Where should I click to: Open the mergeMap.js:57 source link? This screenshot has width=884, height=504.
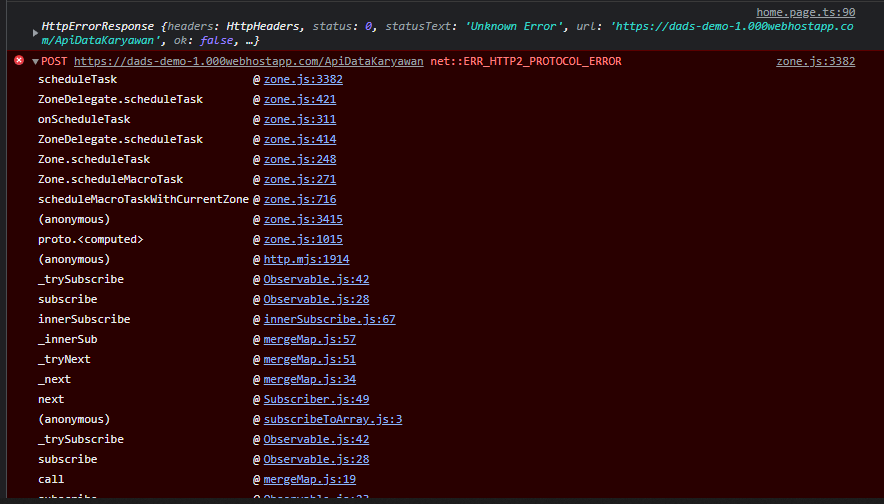[x=310, y=339]
